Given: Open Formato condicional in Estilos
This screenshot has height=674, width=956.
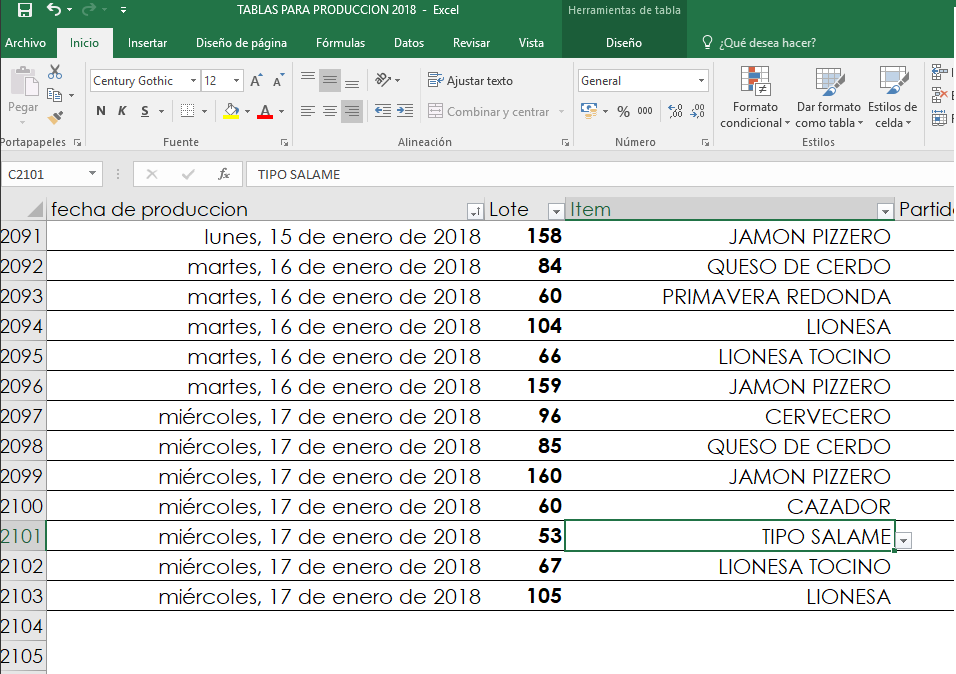Looking at the screenshot, I should (x=753, y=97).
